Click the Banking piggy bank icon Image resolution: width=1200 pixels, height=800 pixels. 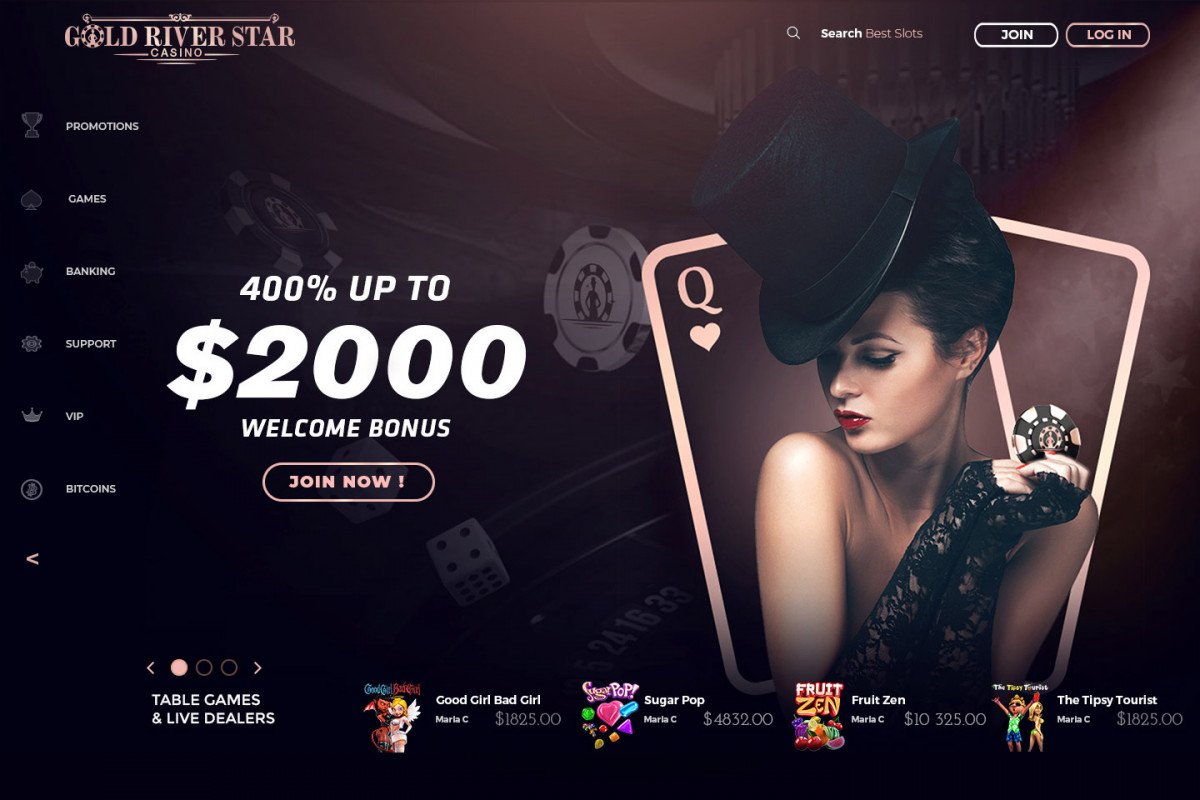(x=32, y=271)
